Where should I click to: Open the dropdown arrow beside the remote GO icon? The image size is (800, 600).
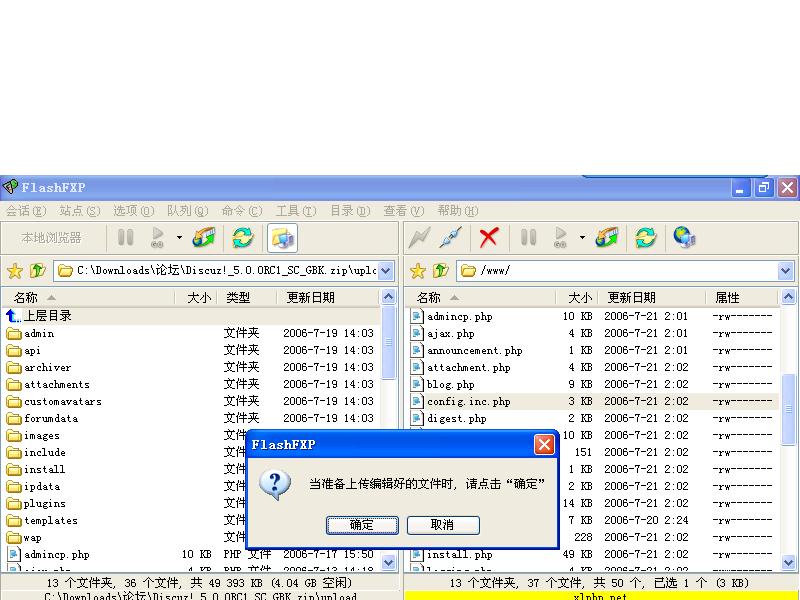click(x=582, y=238)
